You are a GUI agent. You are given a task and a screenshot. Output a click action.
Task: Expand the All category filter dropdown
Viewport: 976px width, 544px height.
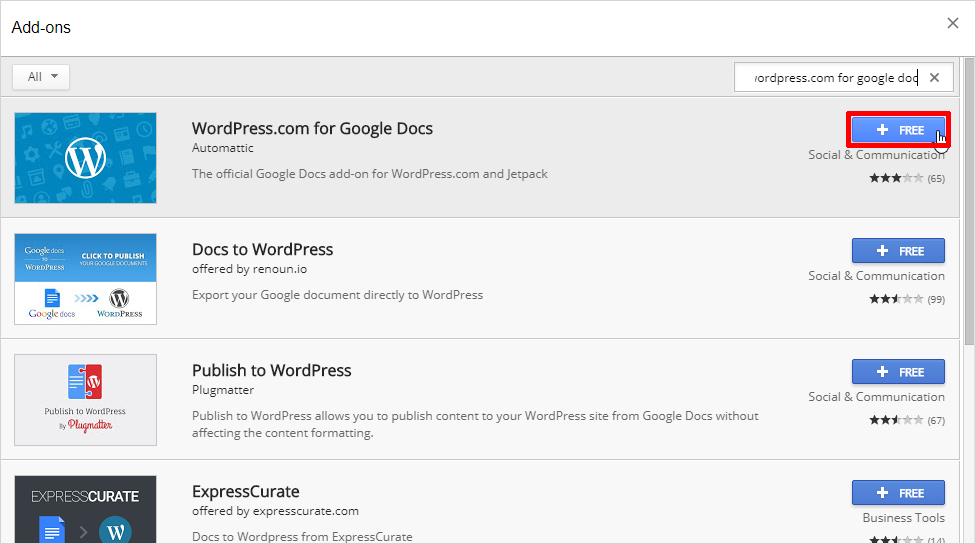point(41,77)
